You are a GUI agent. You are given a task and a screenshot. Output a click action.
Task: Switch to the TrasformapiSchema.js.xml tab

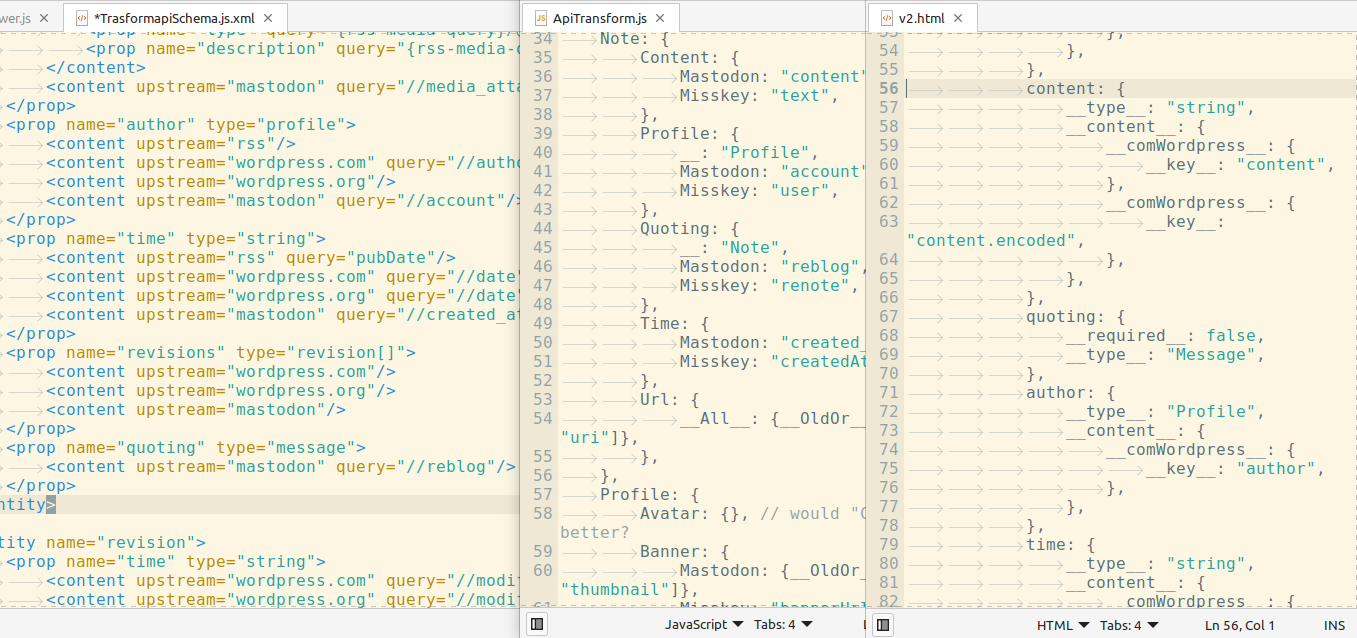click(x=174, y=17)
